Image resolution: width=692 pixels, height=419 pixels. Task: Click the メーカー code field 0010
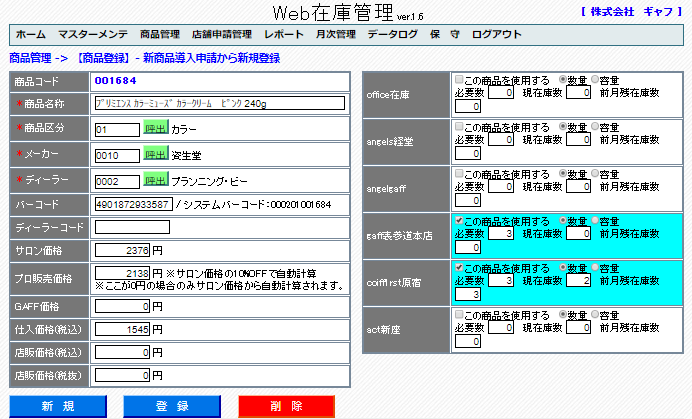117,155
